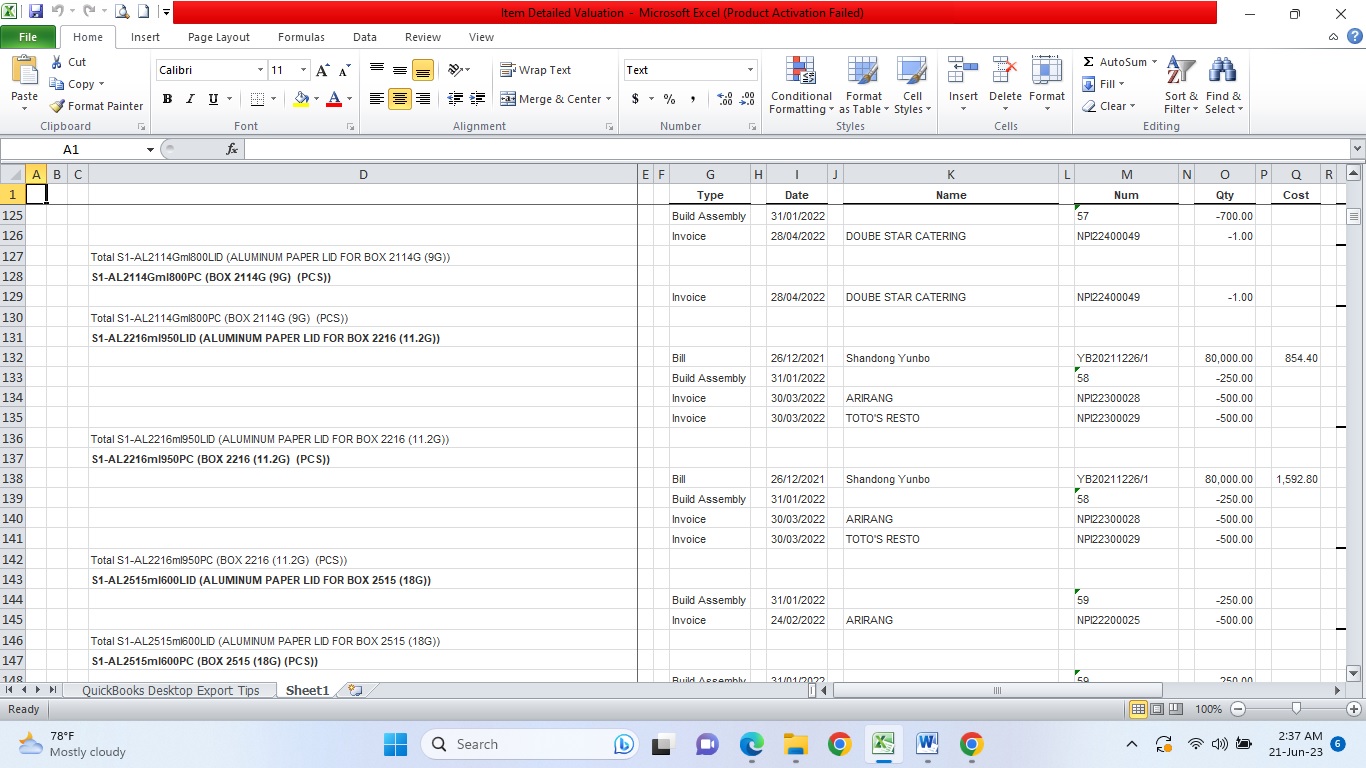The width and height of the screenshot is (1366, 768).
Task: Decrease font size with Shrink Font icon
Action: tap(344, 70)
